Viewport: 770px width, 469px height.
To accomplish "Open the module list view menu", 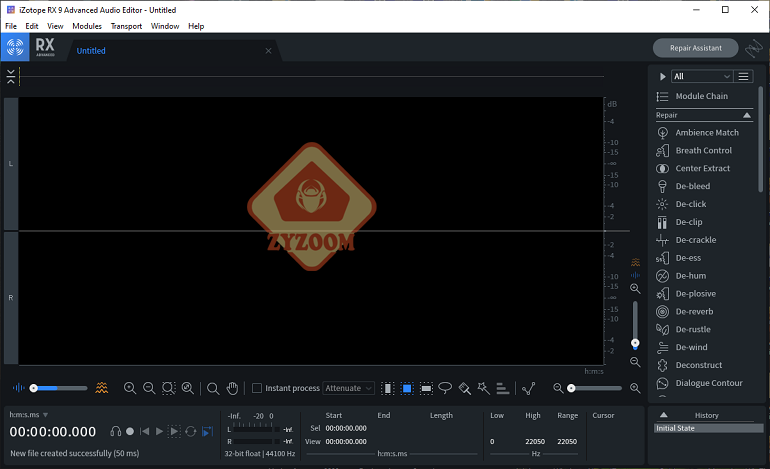I will (743, 77).
